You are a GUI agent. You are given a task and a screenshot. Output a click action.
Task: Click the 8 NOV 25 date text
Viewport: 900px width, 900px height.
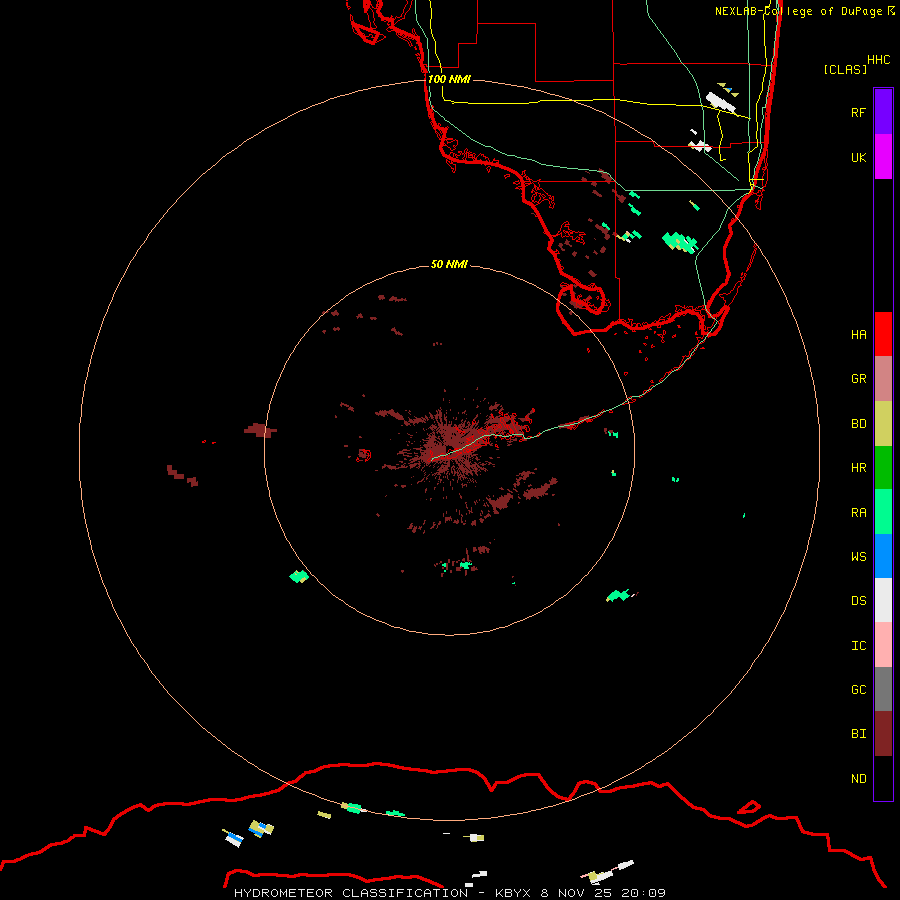click(576, 893)
